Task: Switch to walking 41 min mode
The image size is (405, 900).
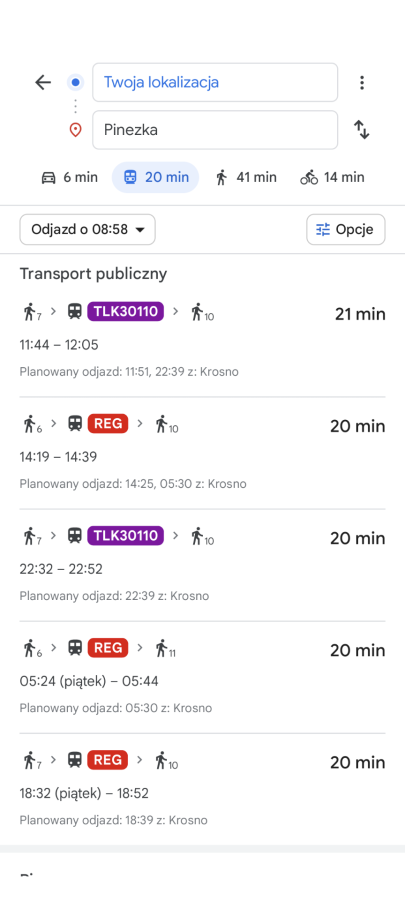Action: click(x=246, y=177)
